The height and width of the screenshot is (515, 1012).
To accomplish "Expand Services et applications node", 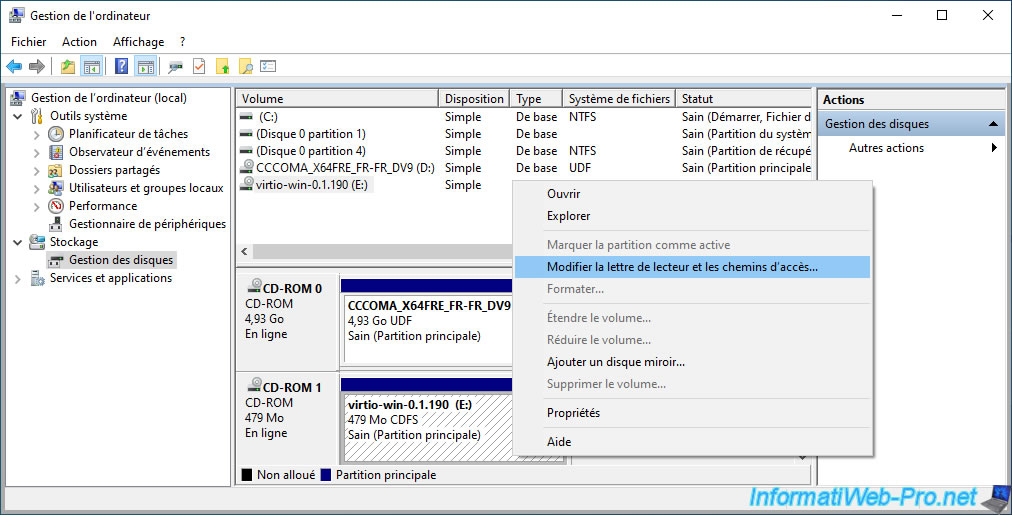I will coord(18,279).
